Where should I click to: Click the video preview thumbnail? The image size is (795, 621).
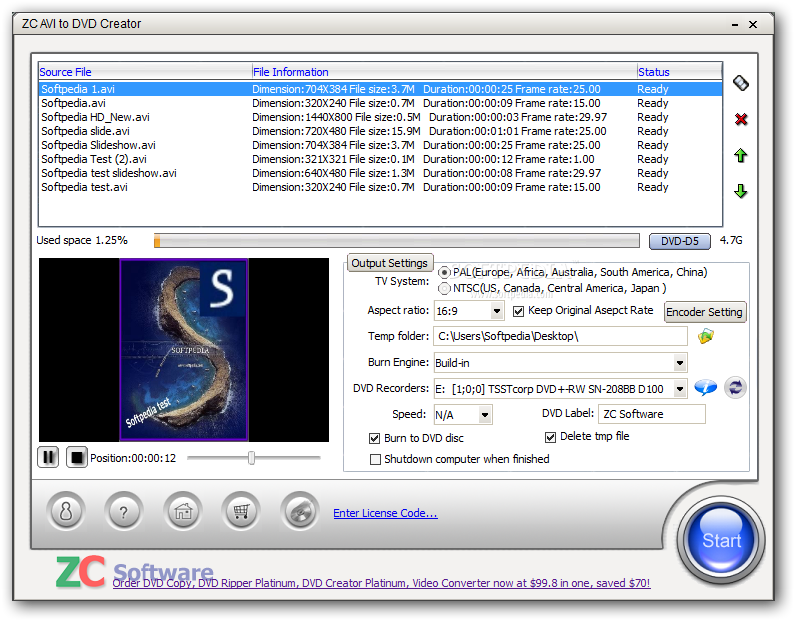(184, 350)
